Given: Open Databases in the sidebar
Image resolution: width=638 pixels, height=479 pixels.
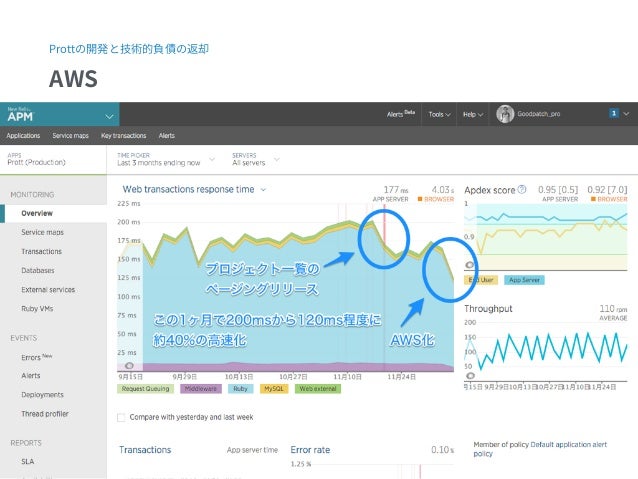Looking at the screenshot, I should tap(37, 270).
